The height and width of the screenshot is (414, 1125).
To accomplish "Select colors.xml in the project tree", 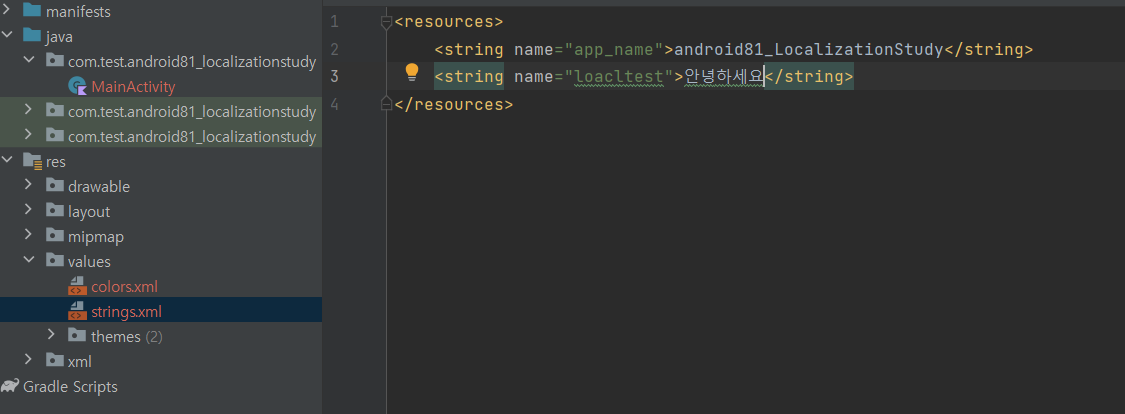I will (x=124, y=287).
